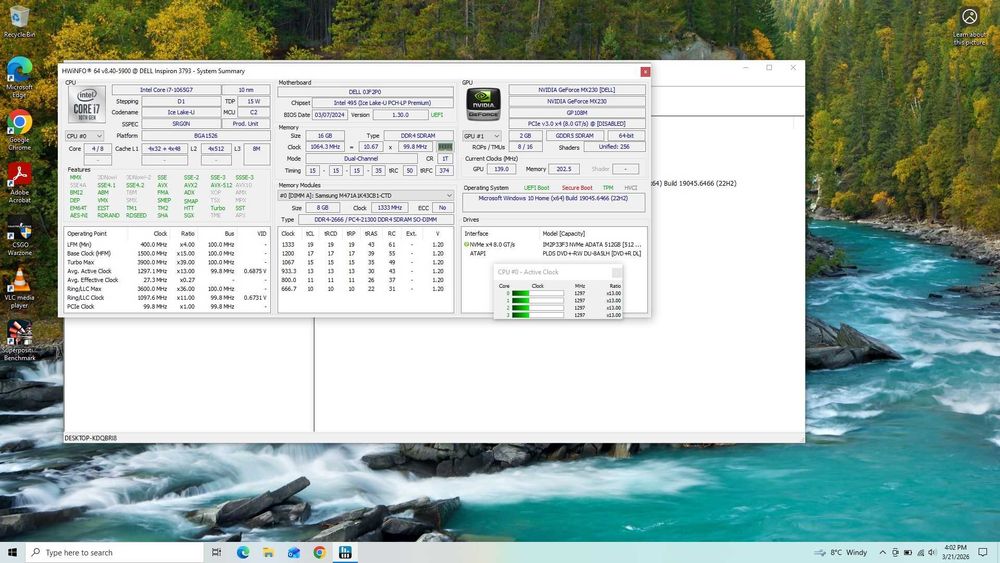
Task: Click the Core 0 clock bar
Action: click(x=538, y=293)
